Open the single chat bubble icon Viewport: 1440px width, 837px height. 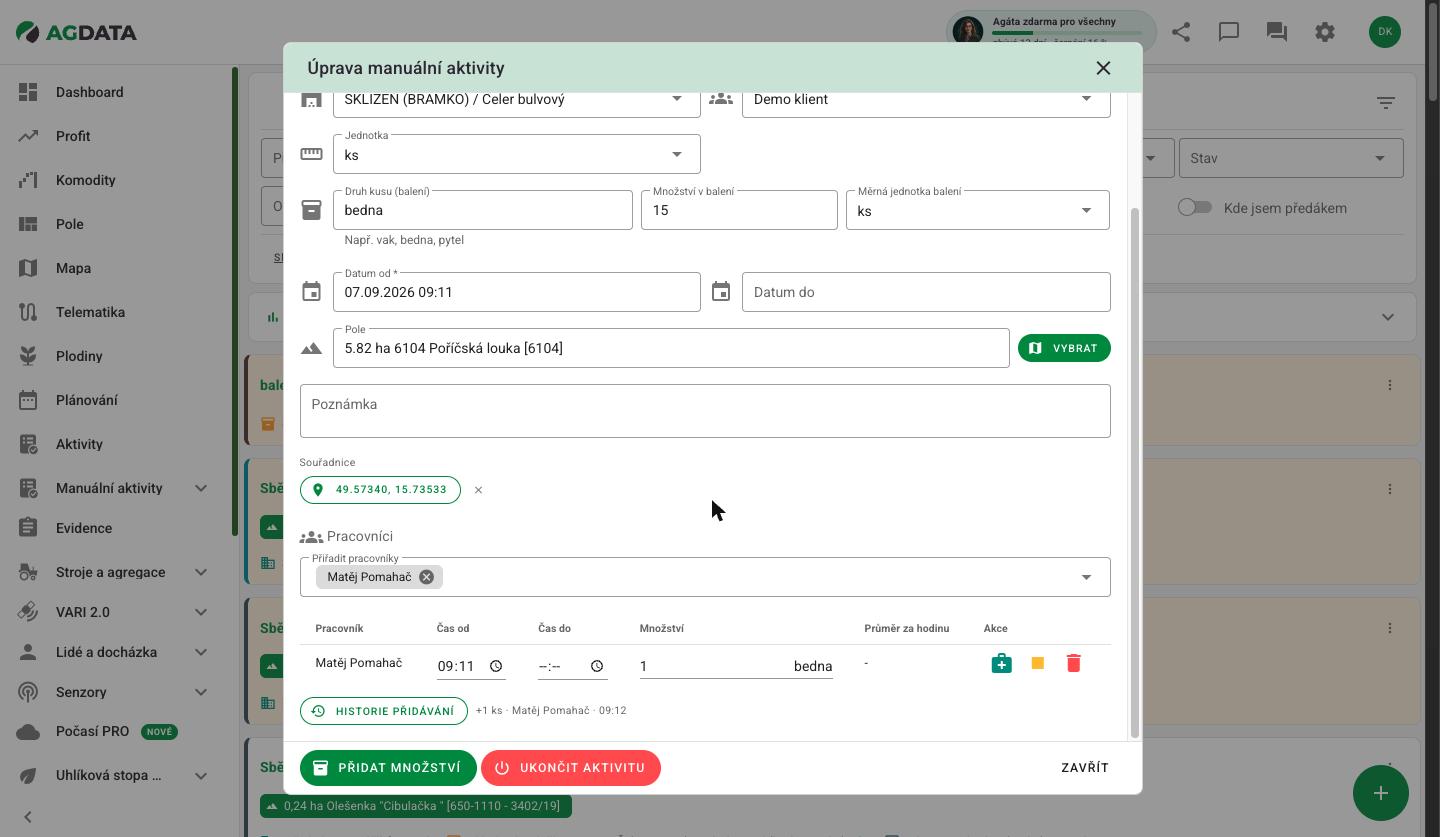pyautogui.click(x=1229, y=32)
